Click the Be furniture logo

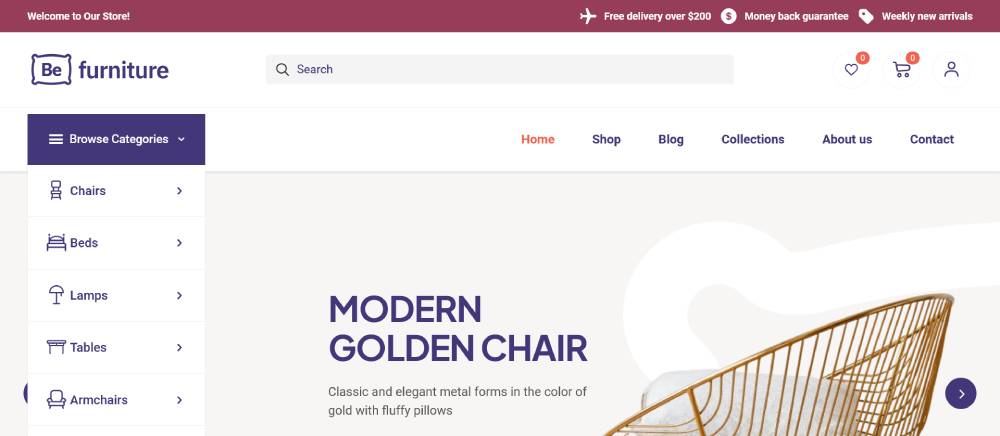coord(100,69)
